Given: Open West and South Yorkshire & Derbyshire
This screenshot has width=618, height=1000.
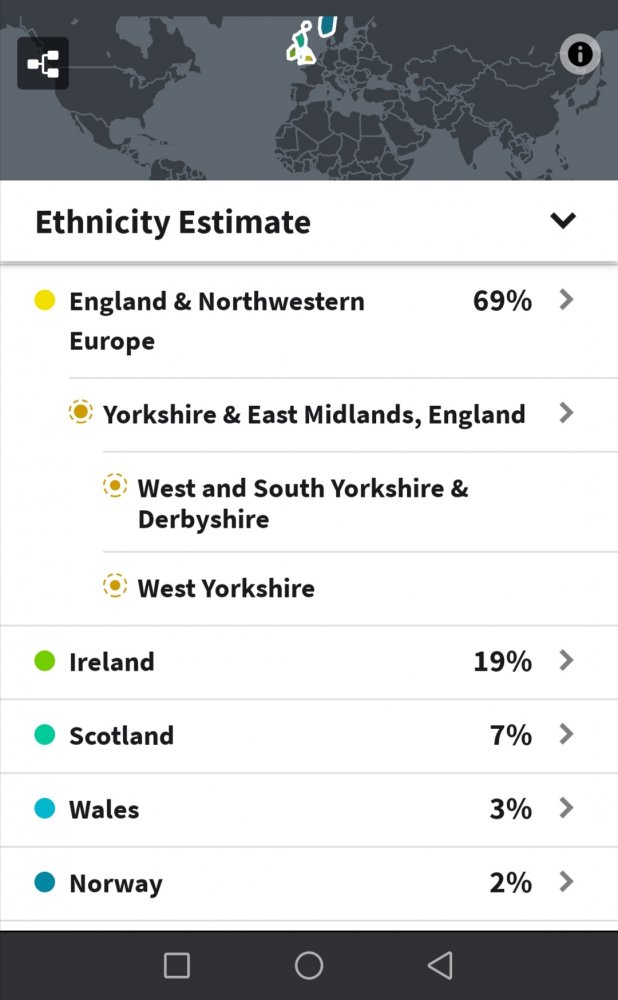Looking at the screenshot, I should (303, 503).
